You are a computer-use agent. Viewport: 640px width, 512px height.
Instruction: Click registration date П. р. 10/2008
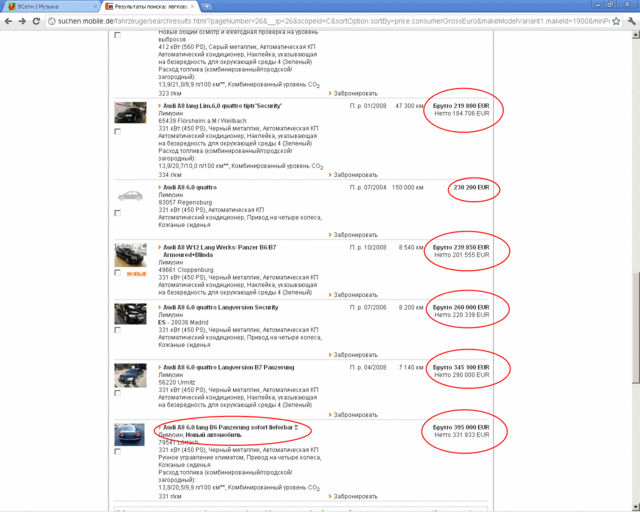click(368, 247)
